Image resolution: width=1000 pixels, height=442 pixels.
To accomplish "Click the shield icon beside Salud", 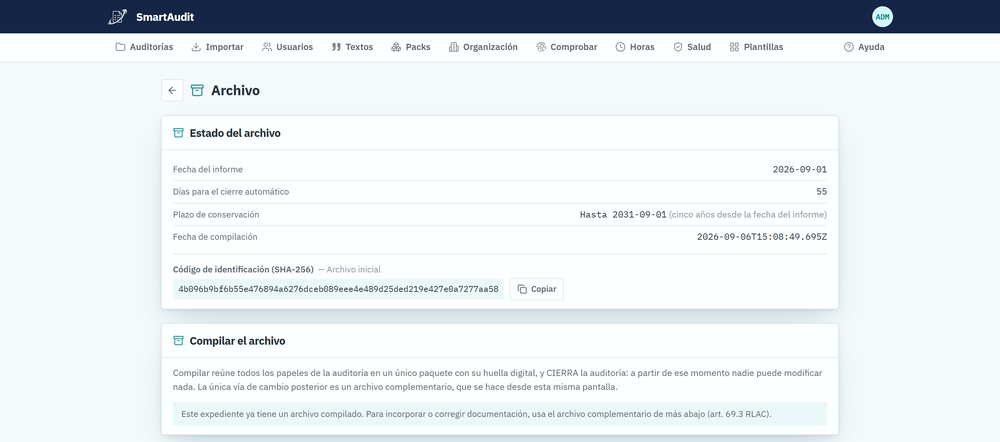I will pyautogui.click(x=677, y=47).
